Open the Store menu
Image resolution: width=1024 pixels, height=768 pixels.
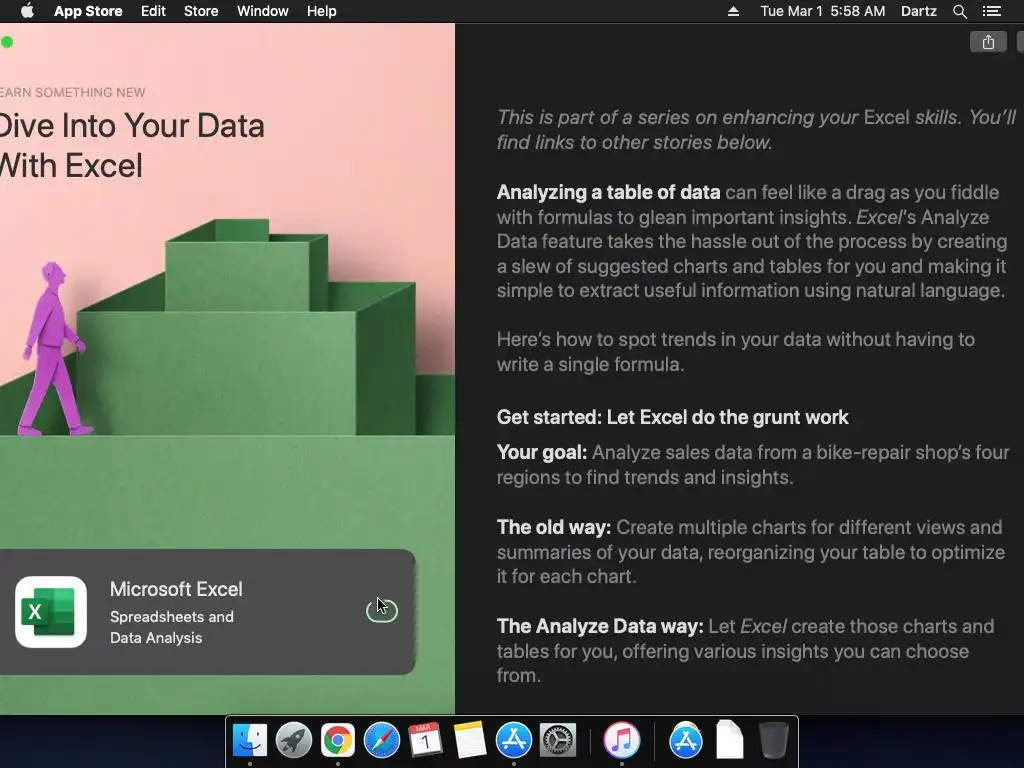[201, 11]
